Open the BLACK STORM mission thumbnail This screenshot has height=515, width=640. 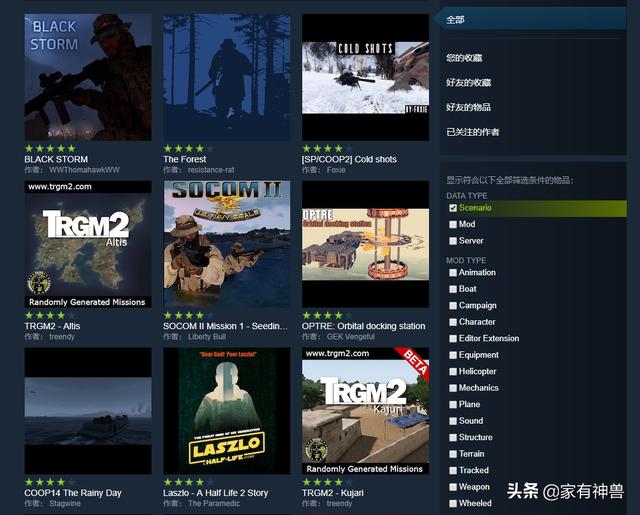[x=88, y=78]
